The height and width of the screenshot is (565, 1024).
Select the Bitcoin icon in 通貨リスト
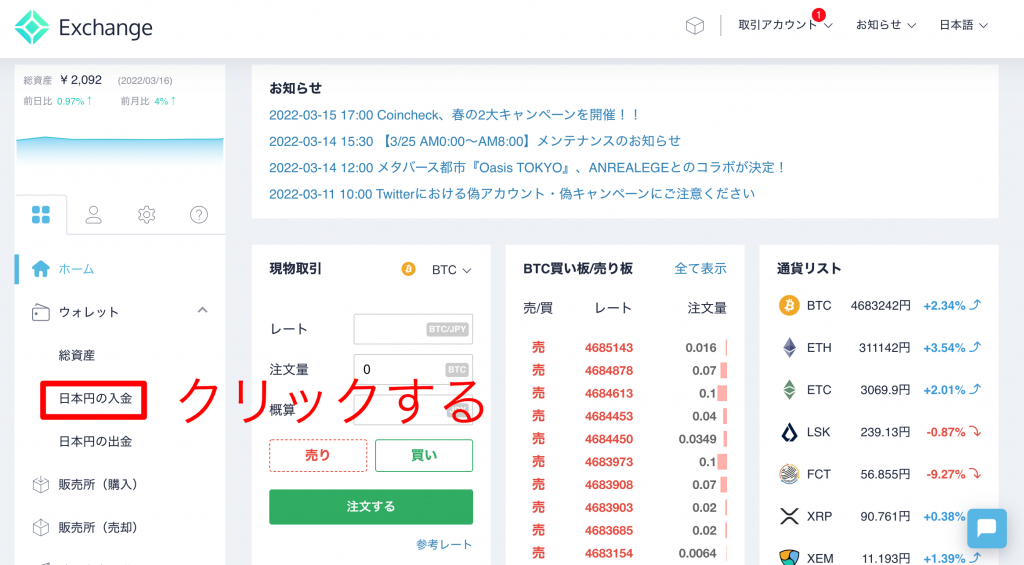(789, 305)
